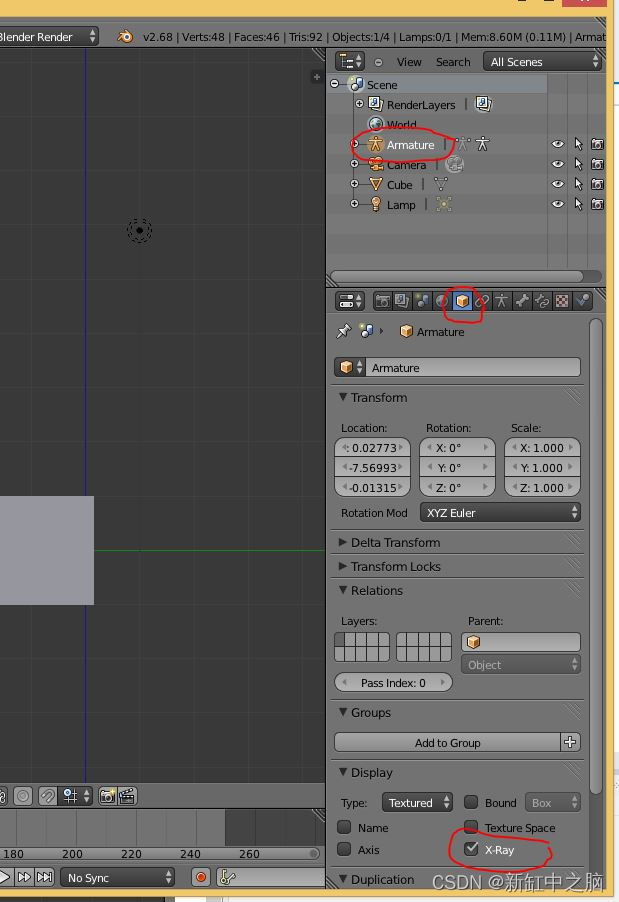
Task: Open the Armature data properties tab
Action: click(x=502, y=301)
